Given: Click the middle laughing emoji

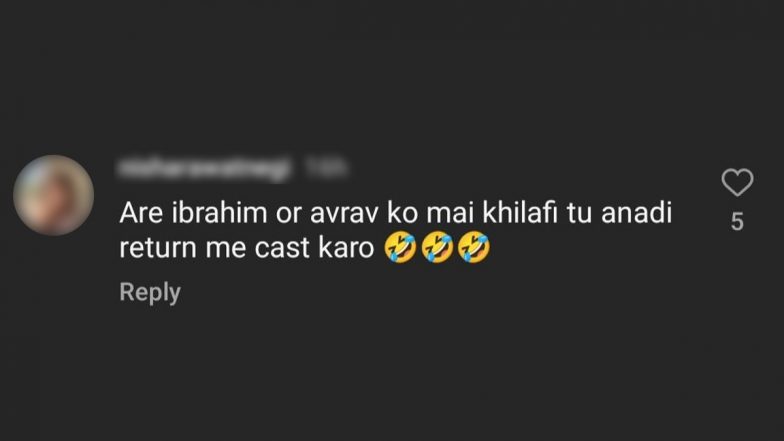Looking at the screenshot, I should pos(437,247).
